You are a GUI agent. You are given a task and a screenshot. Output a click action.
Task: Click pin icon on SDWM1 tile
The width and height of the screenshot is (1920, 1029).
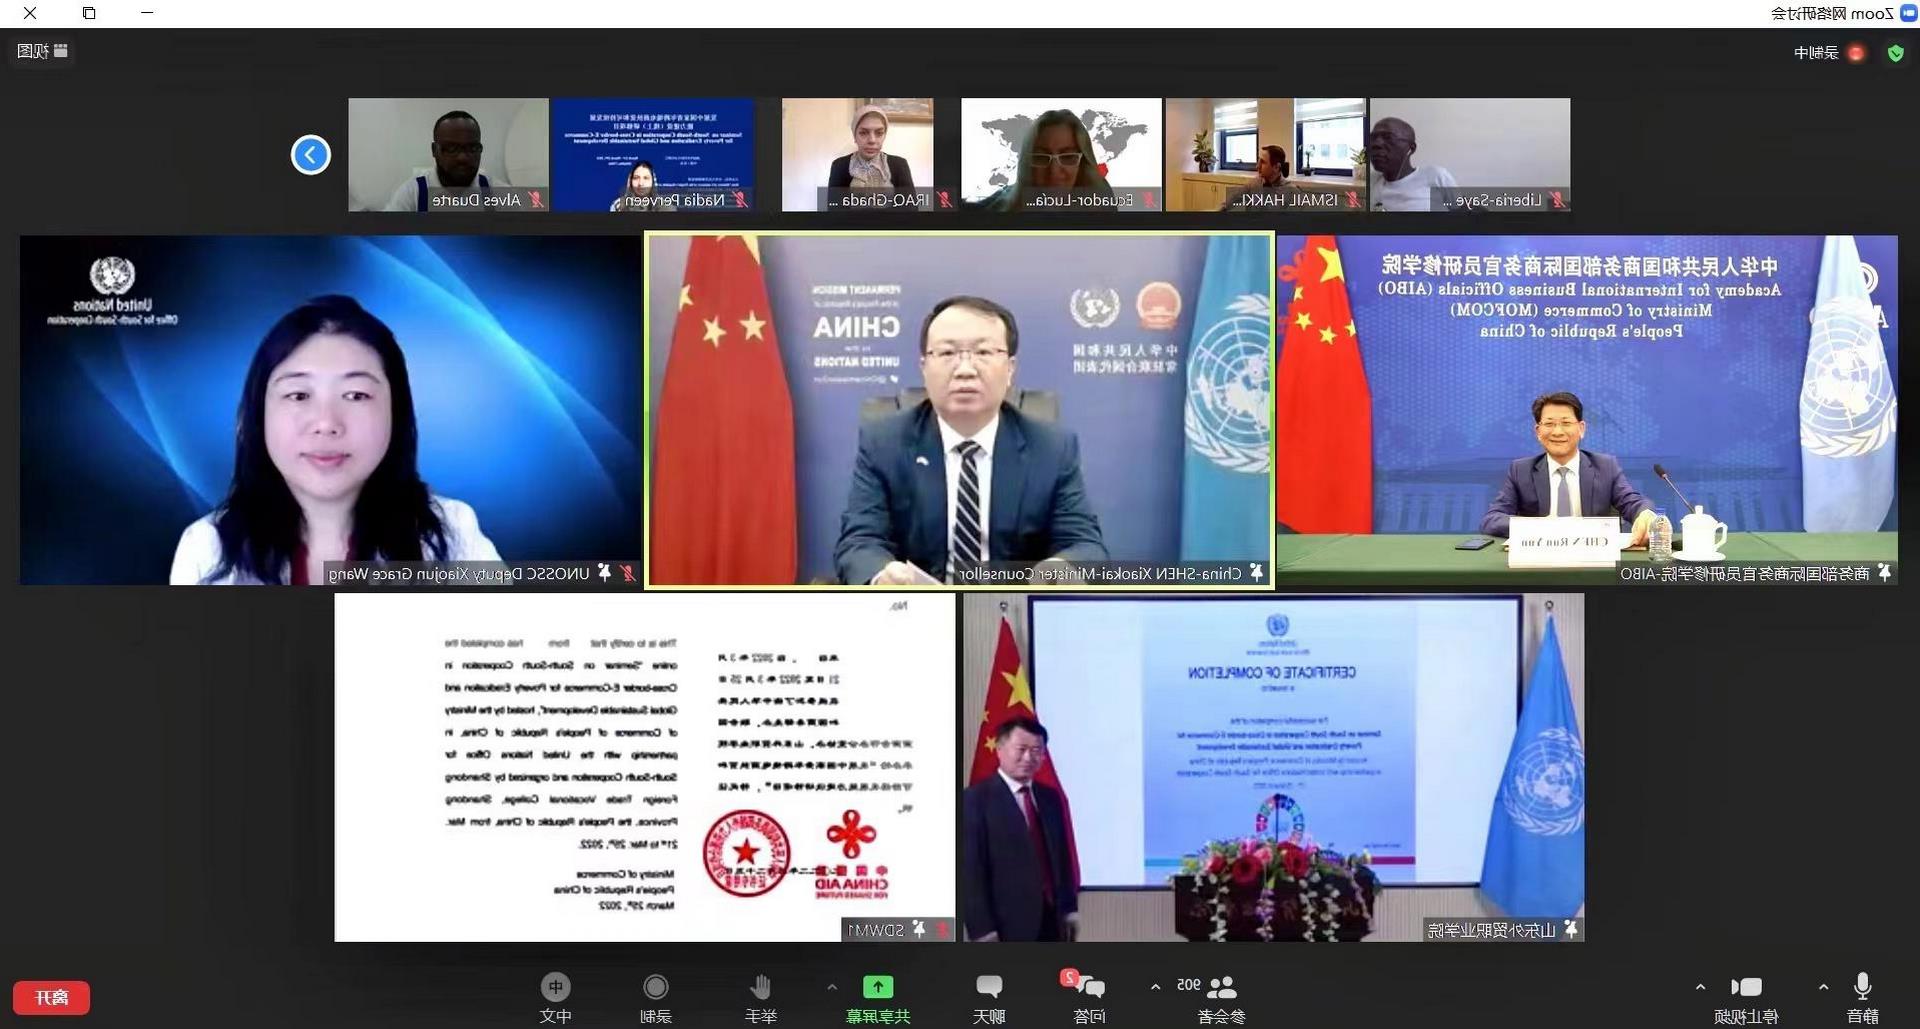coord(918,930)
